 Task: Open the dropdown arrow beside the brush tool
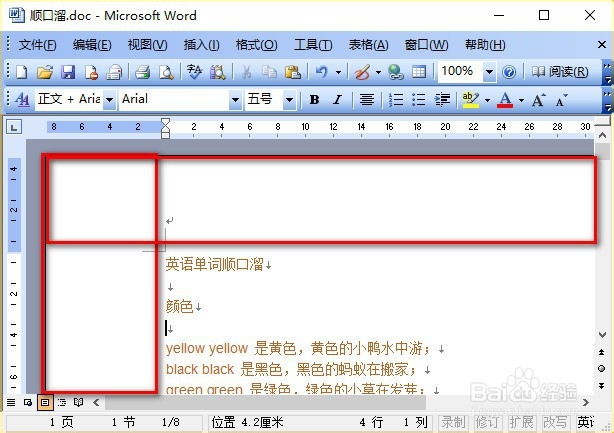[378, 72]
